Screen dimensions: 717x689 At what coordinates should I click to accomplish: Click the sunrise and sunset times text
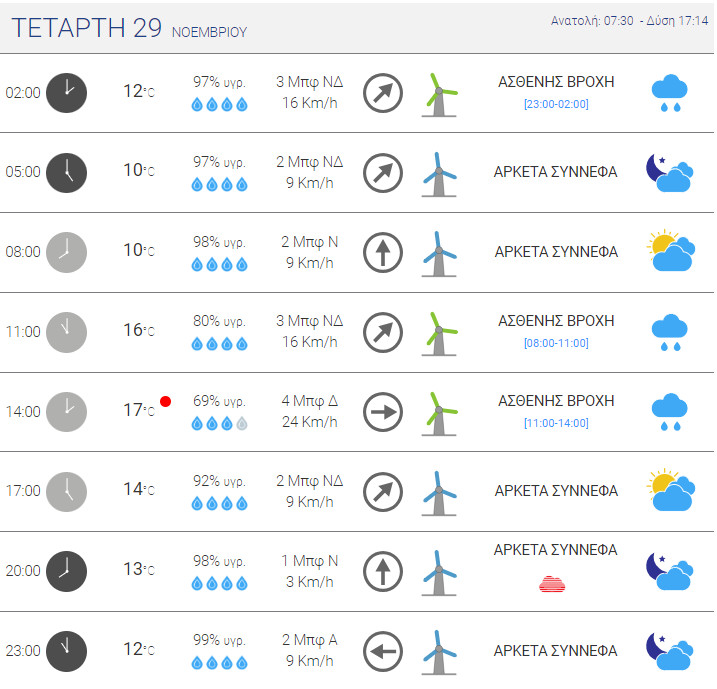point(629,21)
